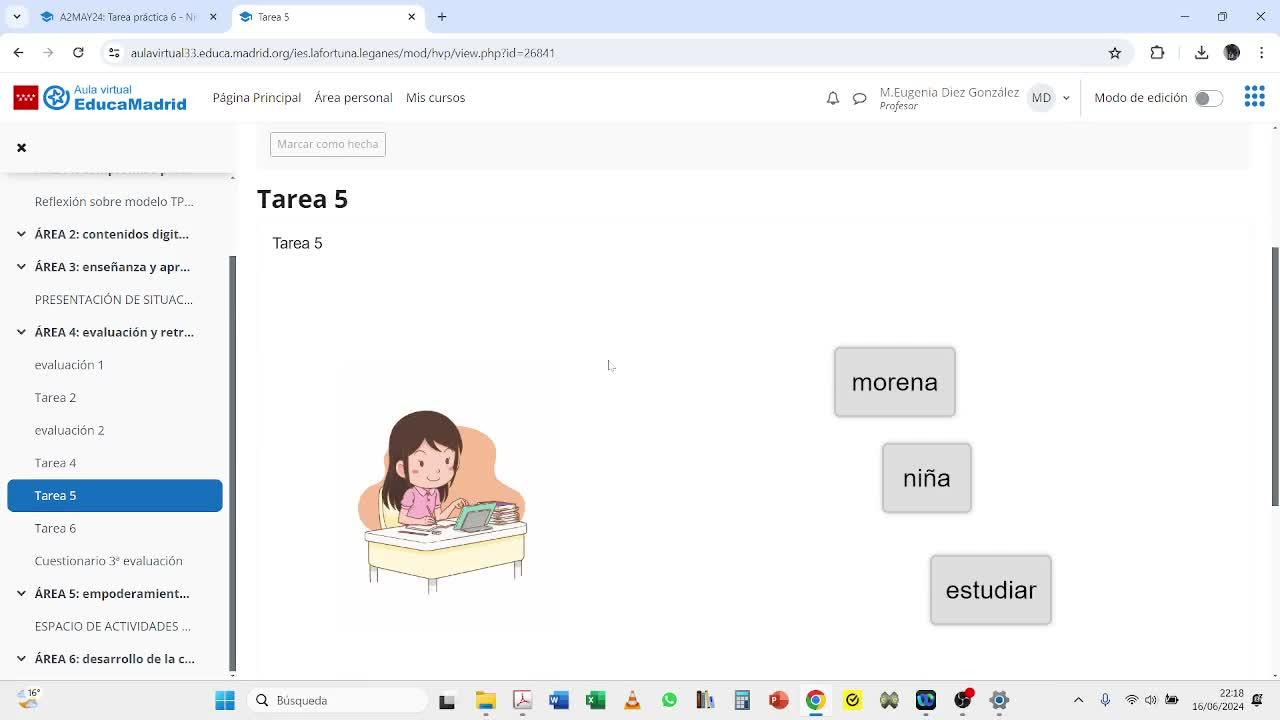The width and height of the screenshot is (1280, 720).
Task: Reload the current page
Action: [78, 53]
